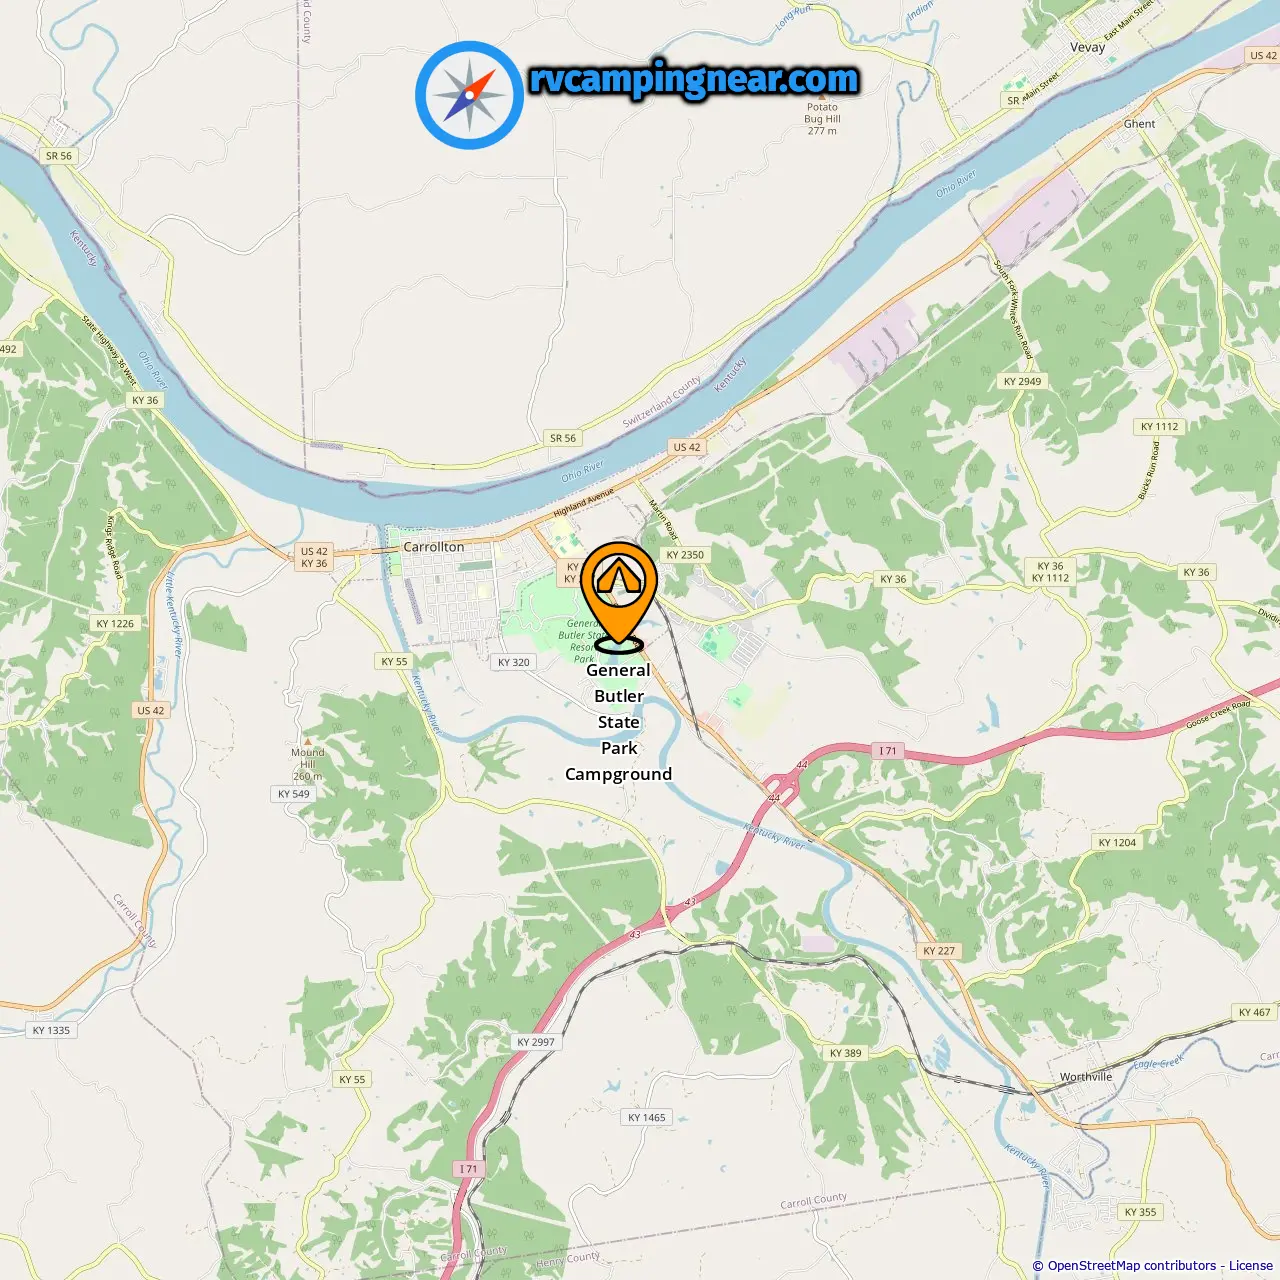Click the KY 1226 road shield

pyautogui.click(x=115, y=623)
